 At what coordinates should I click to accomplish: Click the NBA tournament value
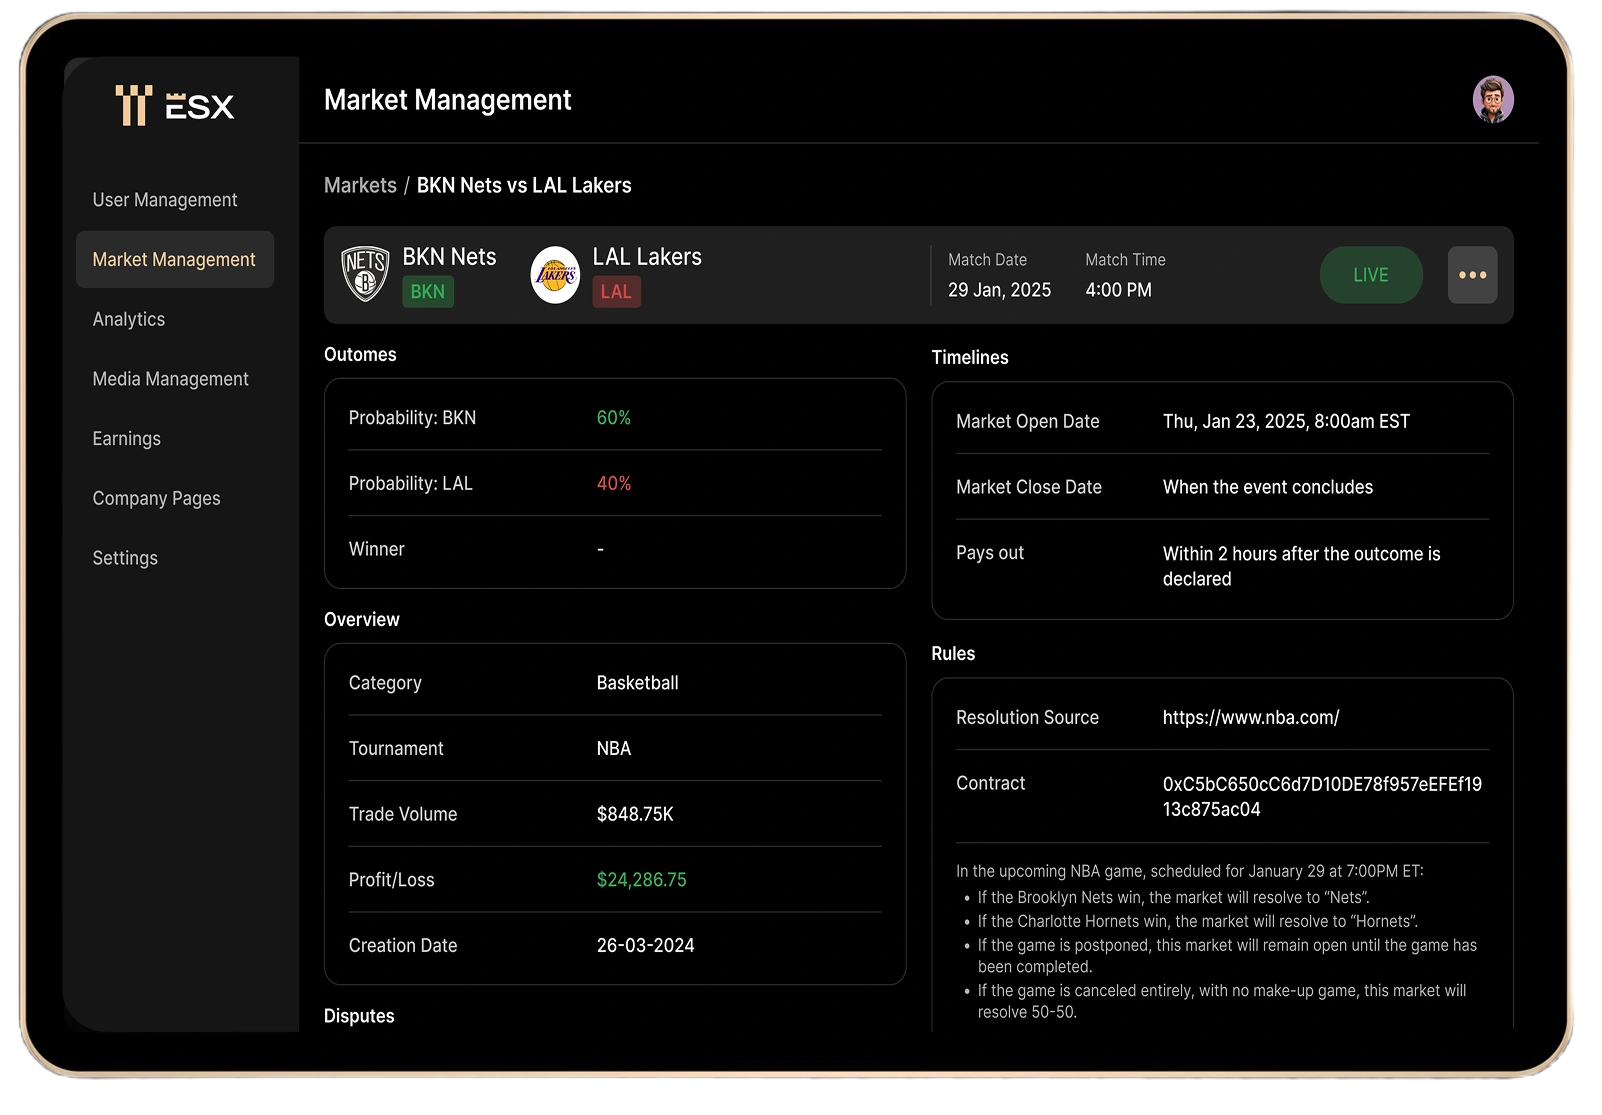(x=614, y=749)
